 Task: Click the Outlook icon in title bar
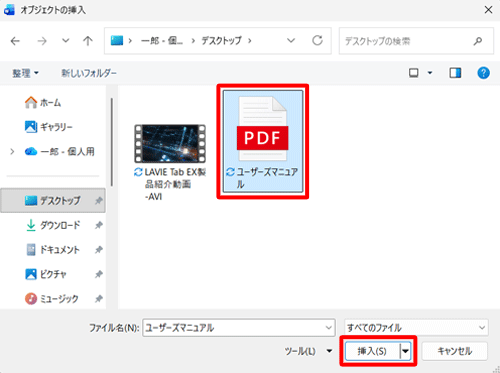[x=9, y=10]
